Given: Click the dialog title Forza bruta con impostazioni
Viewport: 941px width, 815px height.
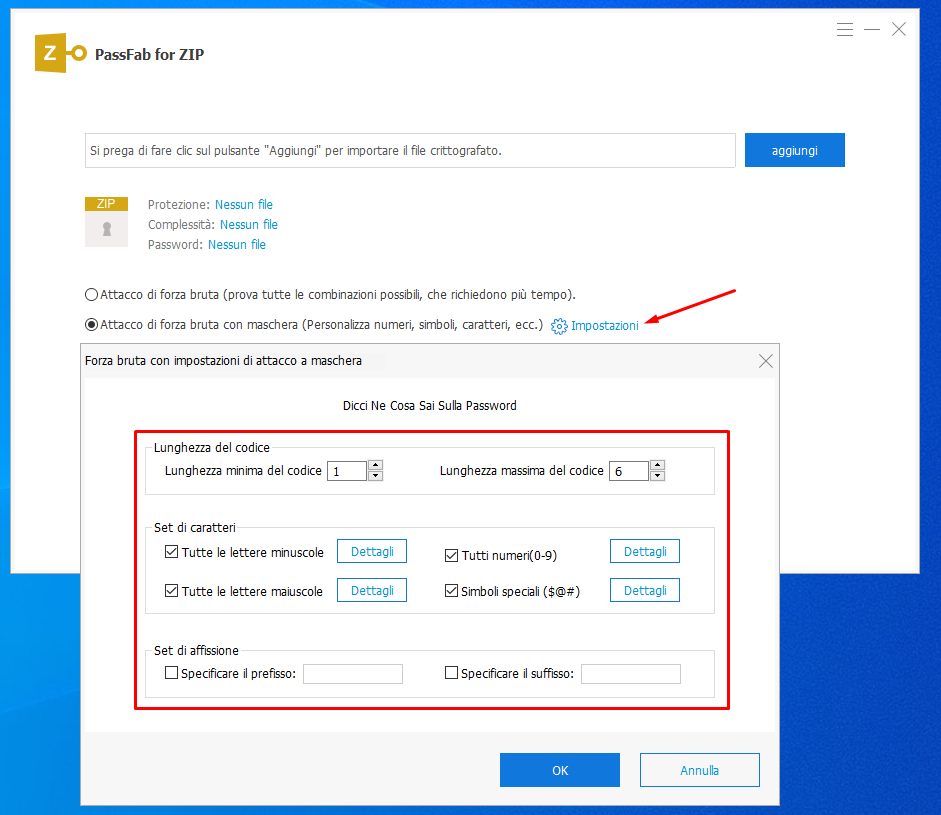Looking at the screenshot, I should click(x=223, y=361).
